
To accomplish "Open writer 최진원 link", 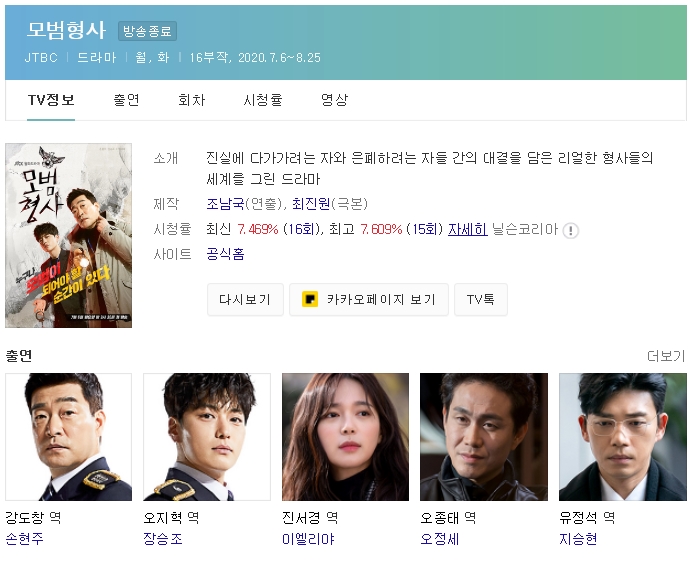I will point(311,203).
